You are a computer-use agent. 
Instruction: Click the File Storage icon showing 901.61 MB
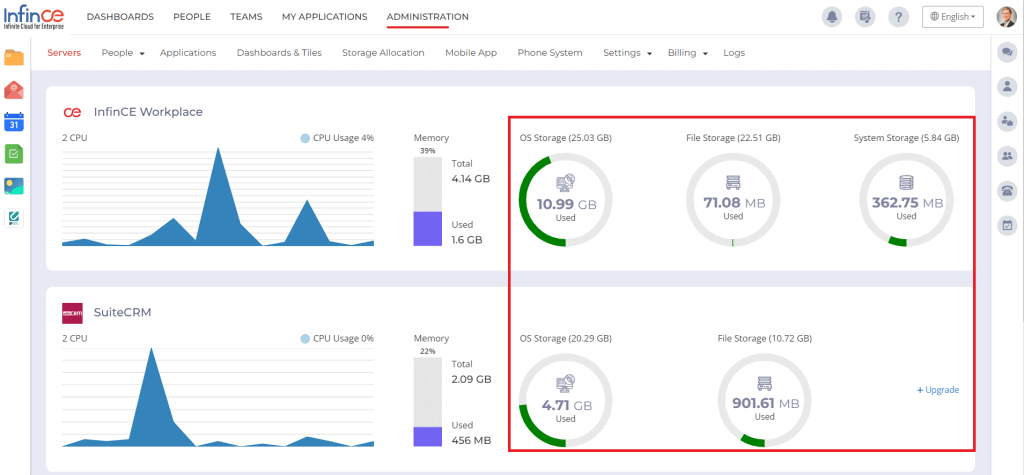[764, 384]
